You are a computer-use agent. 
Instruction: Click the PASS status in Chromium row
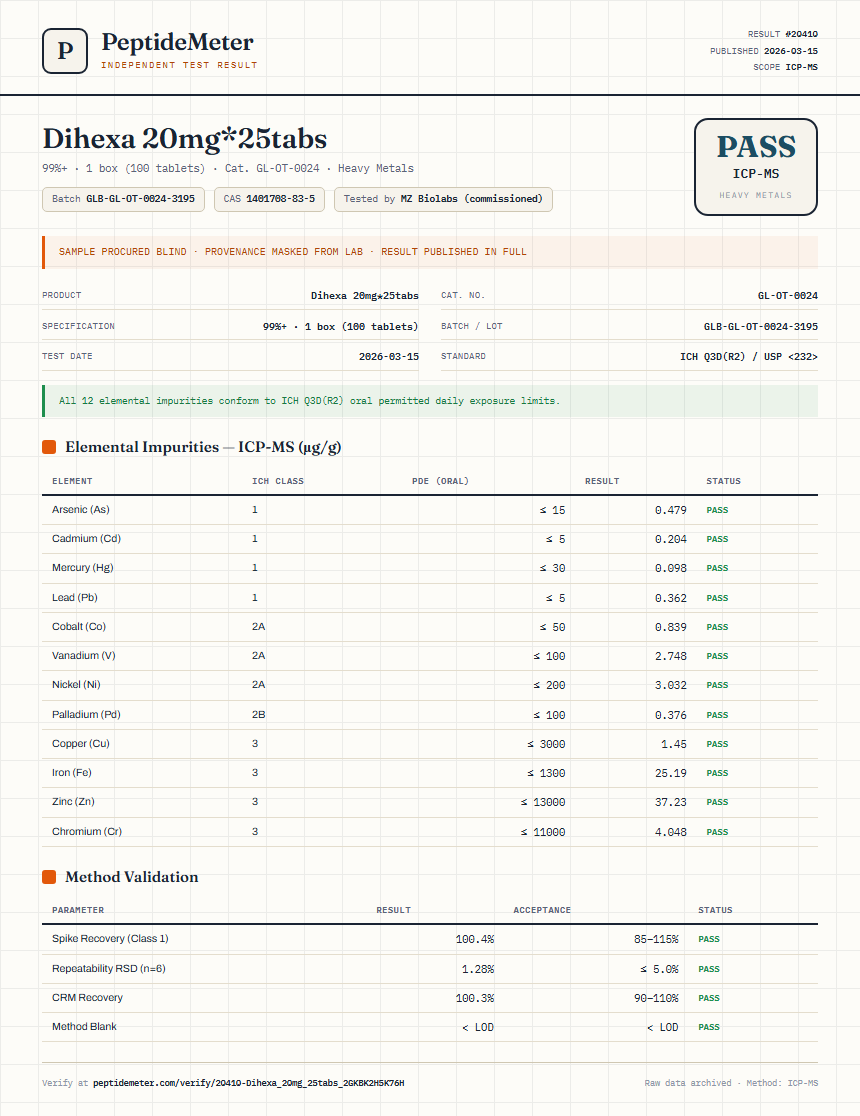click(x=717, y=832)
